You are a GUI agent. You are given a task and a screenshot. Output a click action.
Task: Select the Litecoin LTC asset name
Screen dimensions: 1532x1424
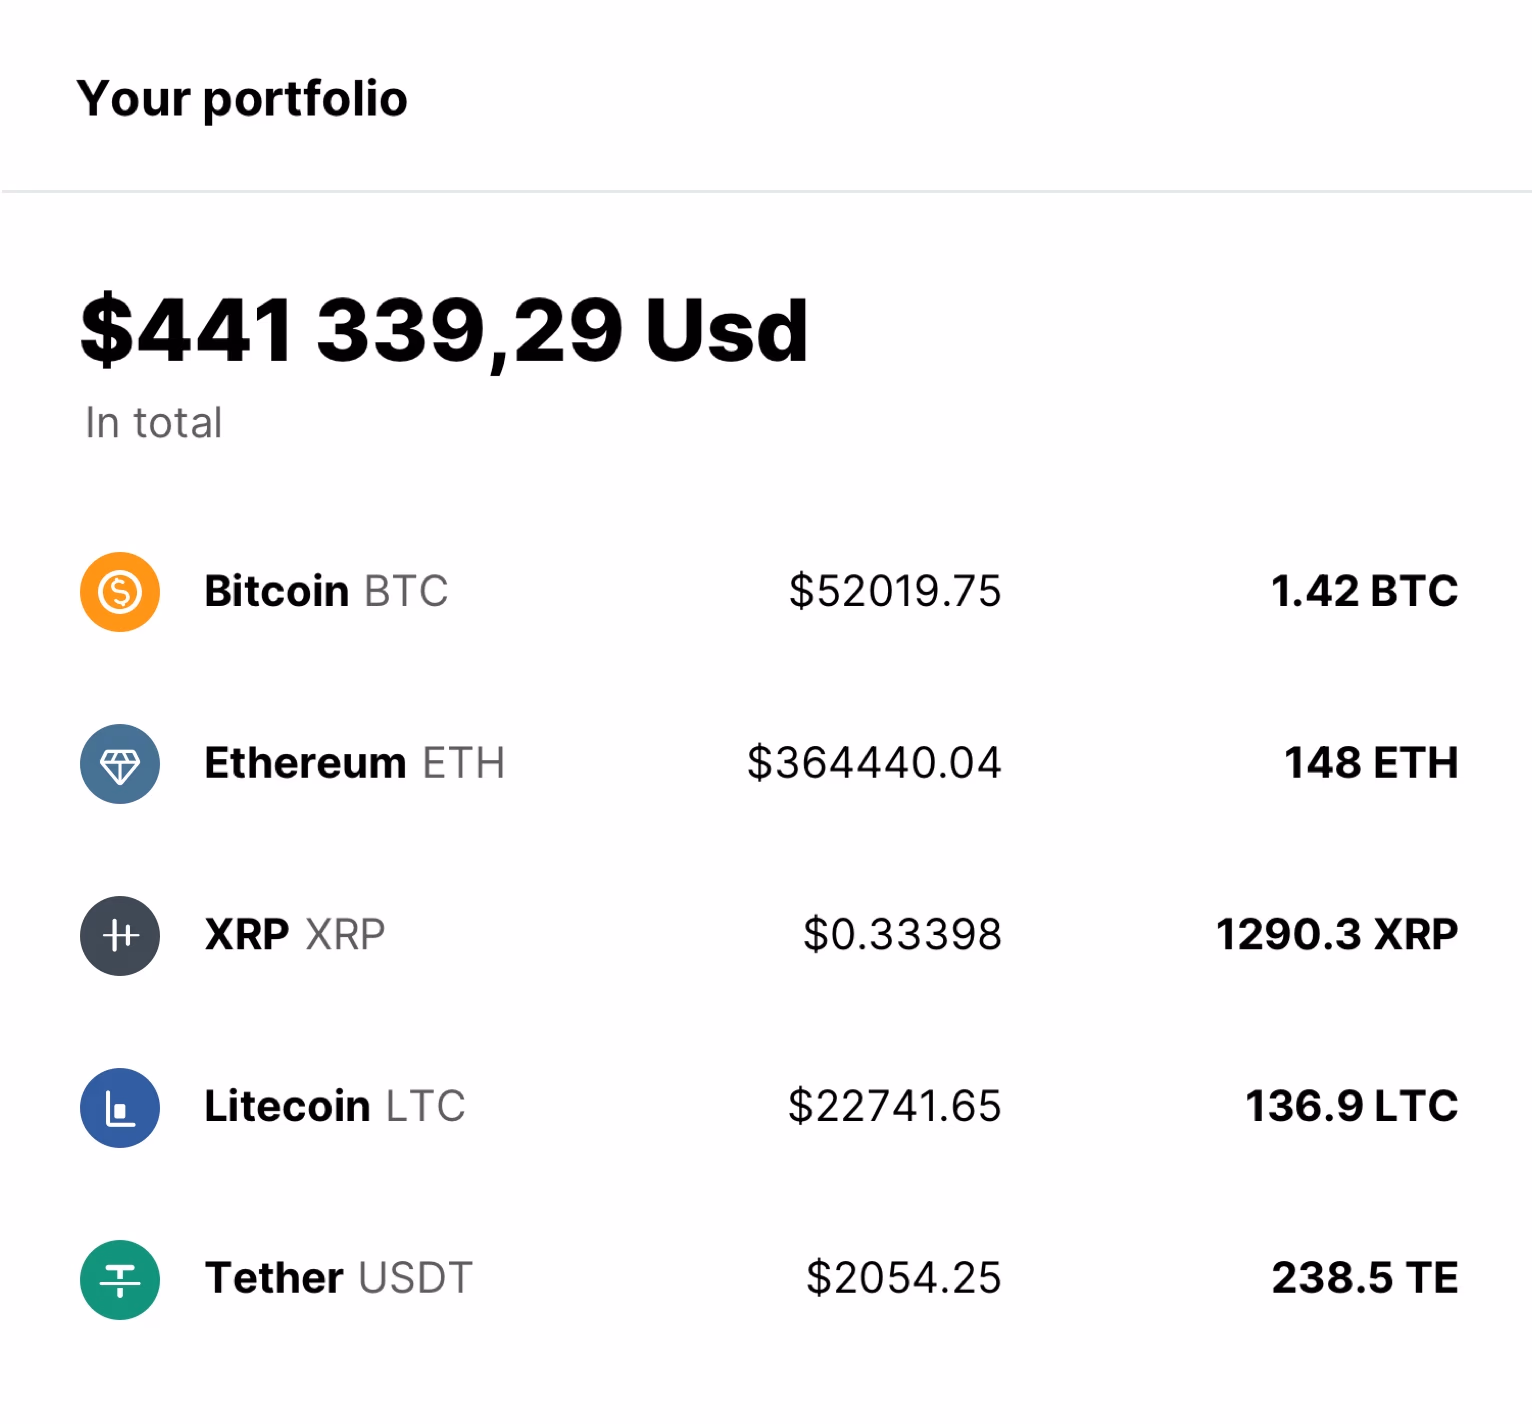coord(334,1107)
